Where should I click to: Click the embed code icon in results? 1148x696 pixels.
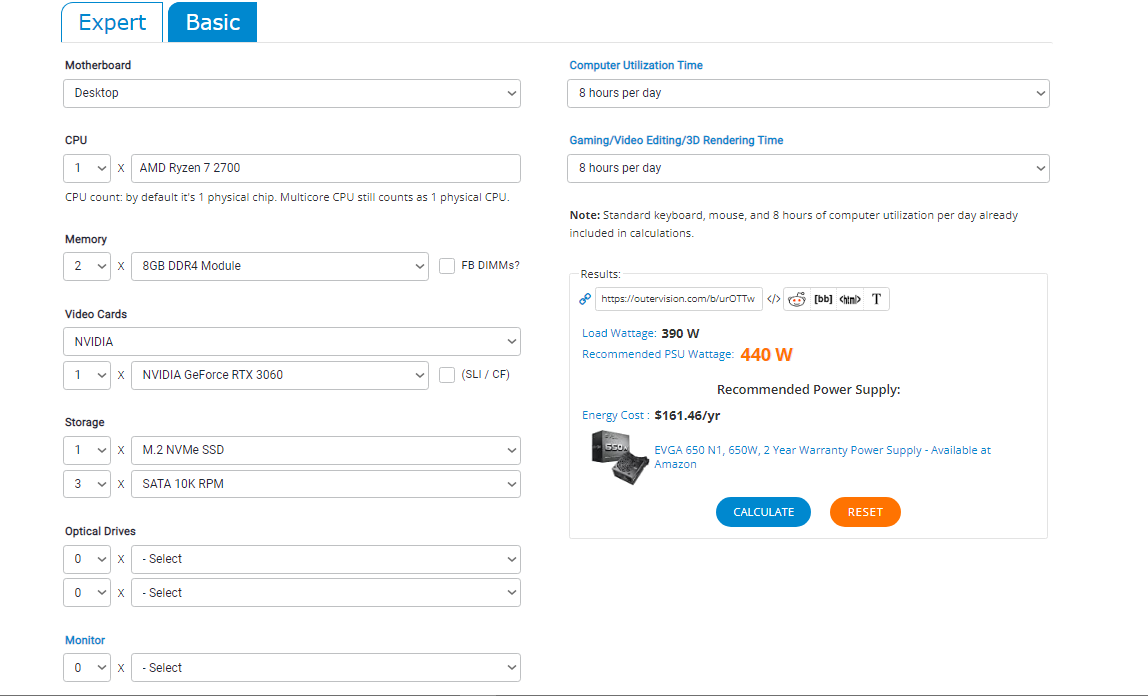point(773,299)
